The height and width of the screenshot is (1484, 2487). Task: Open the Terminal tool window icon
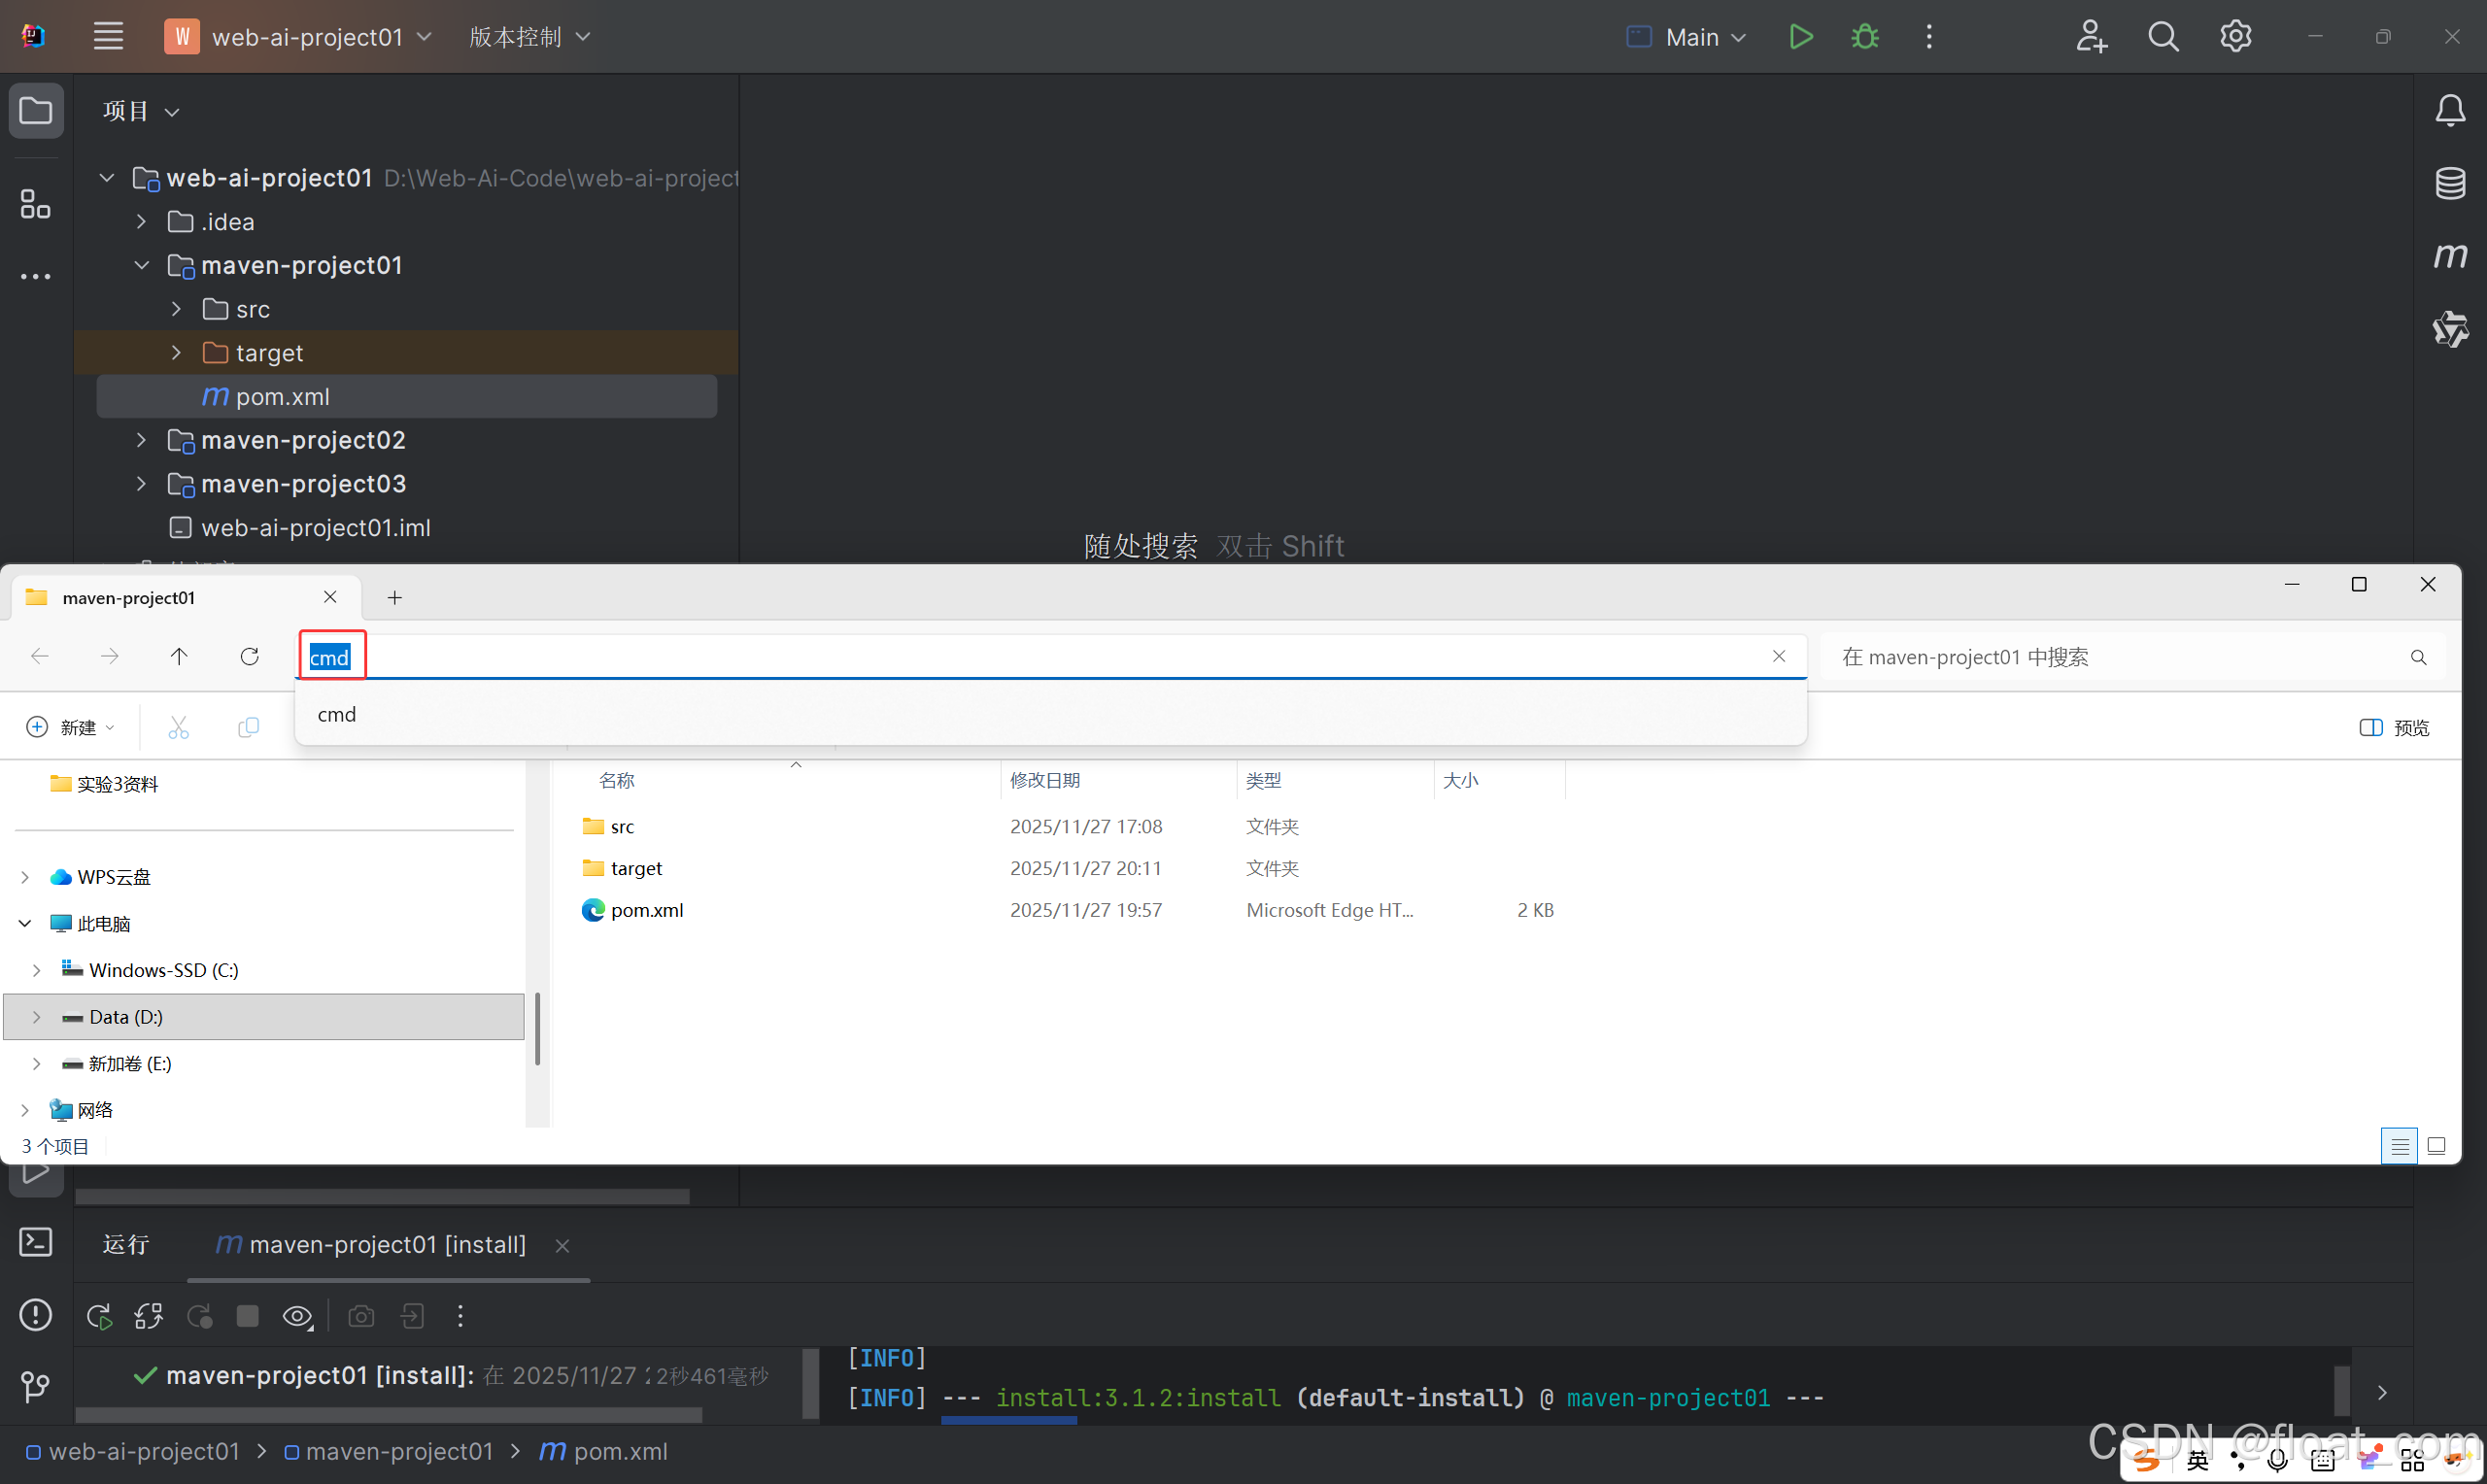coord(36,1242)
